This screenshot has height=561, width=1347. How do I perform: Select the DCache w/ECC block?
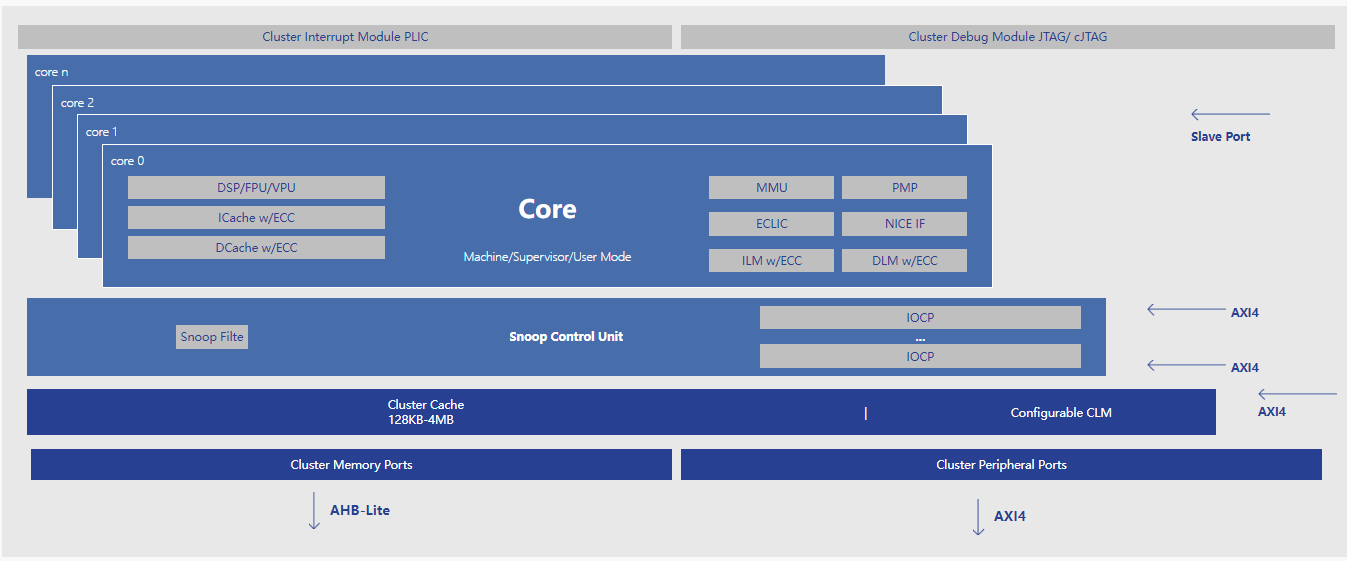pos(256,248)
